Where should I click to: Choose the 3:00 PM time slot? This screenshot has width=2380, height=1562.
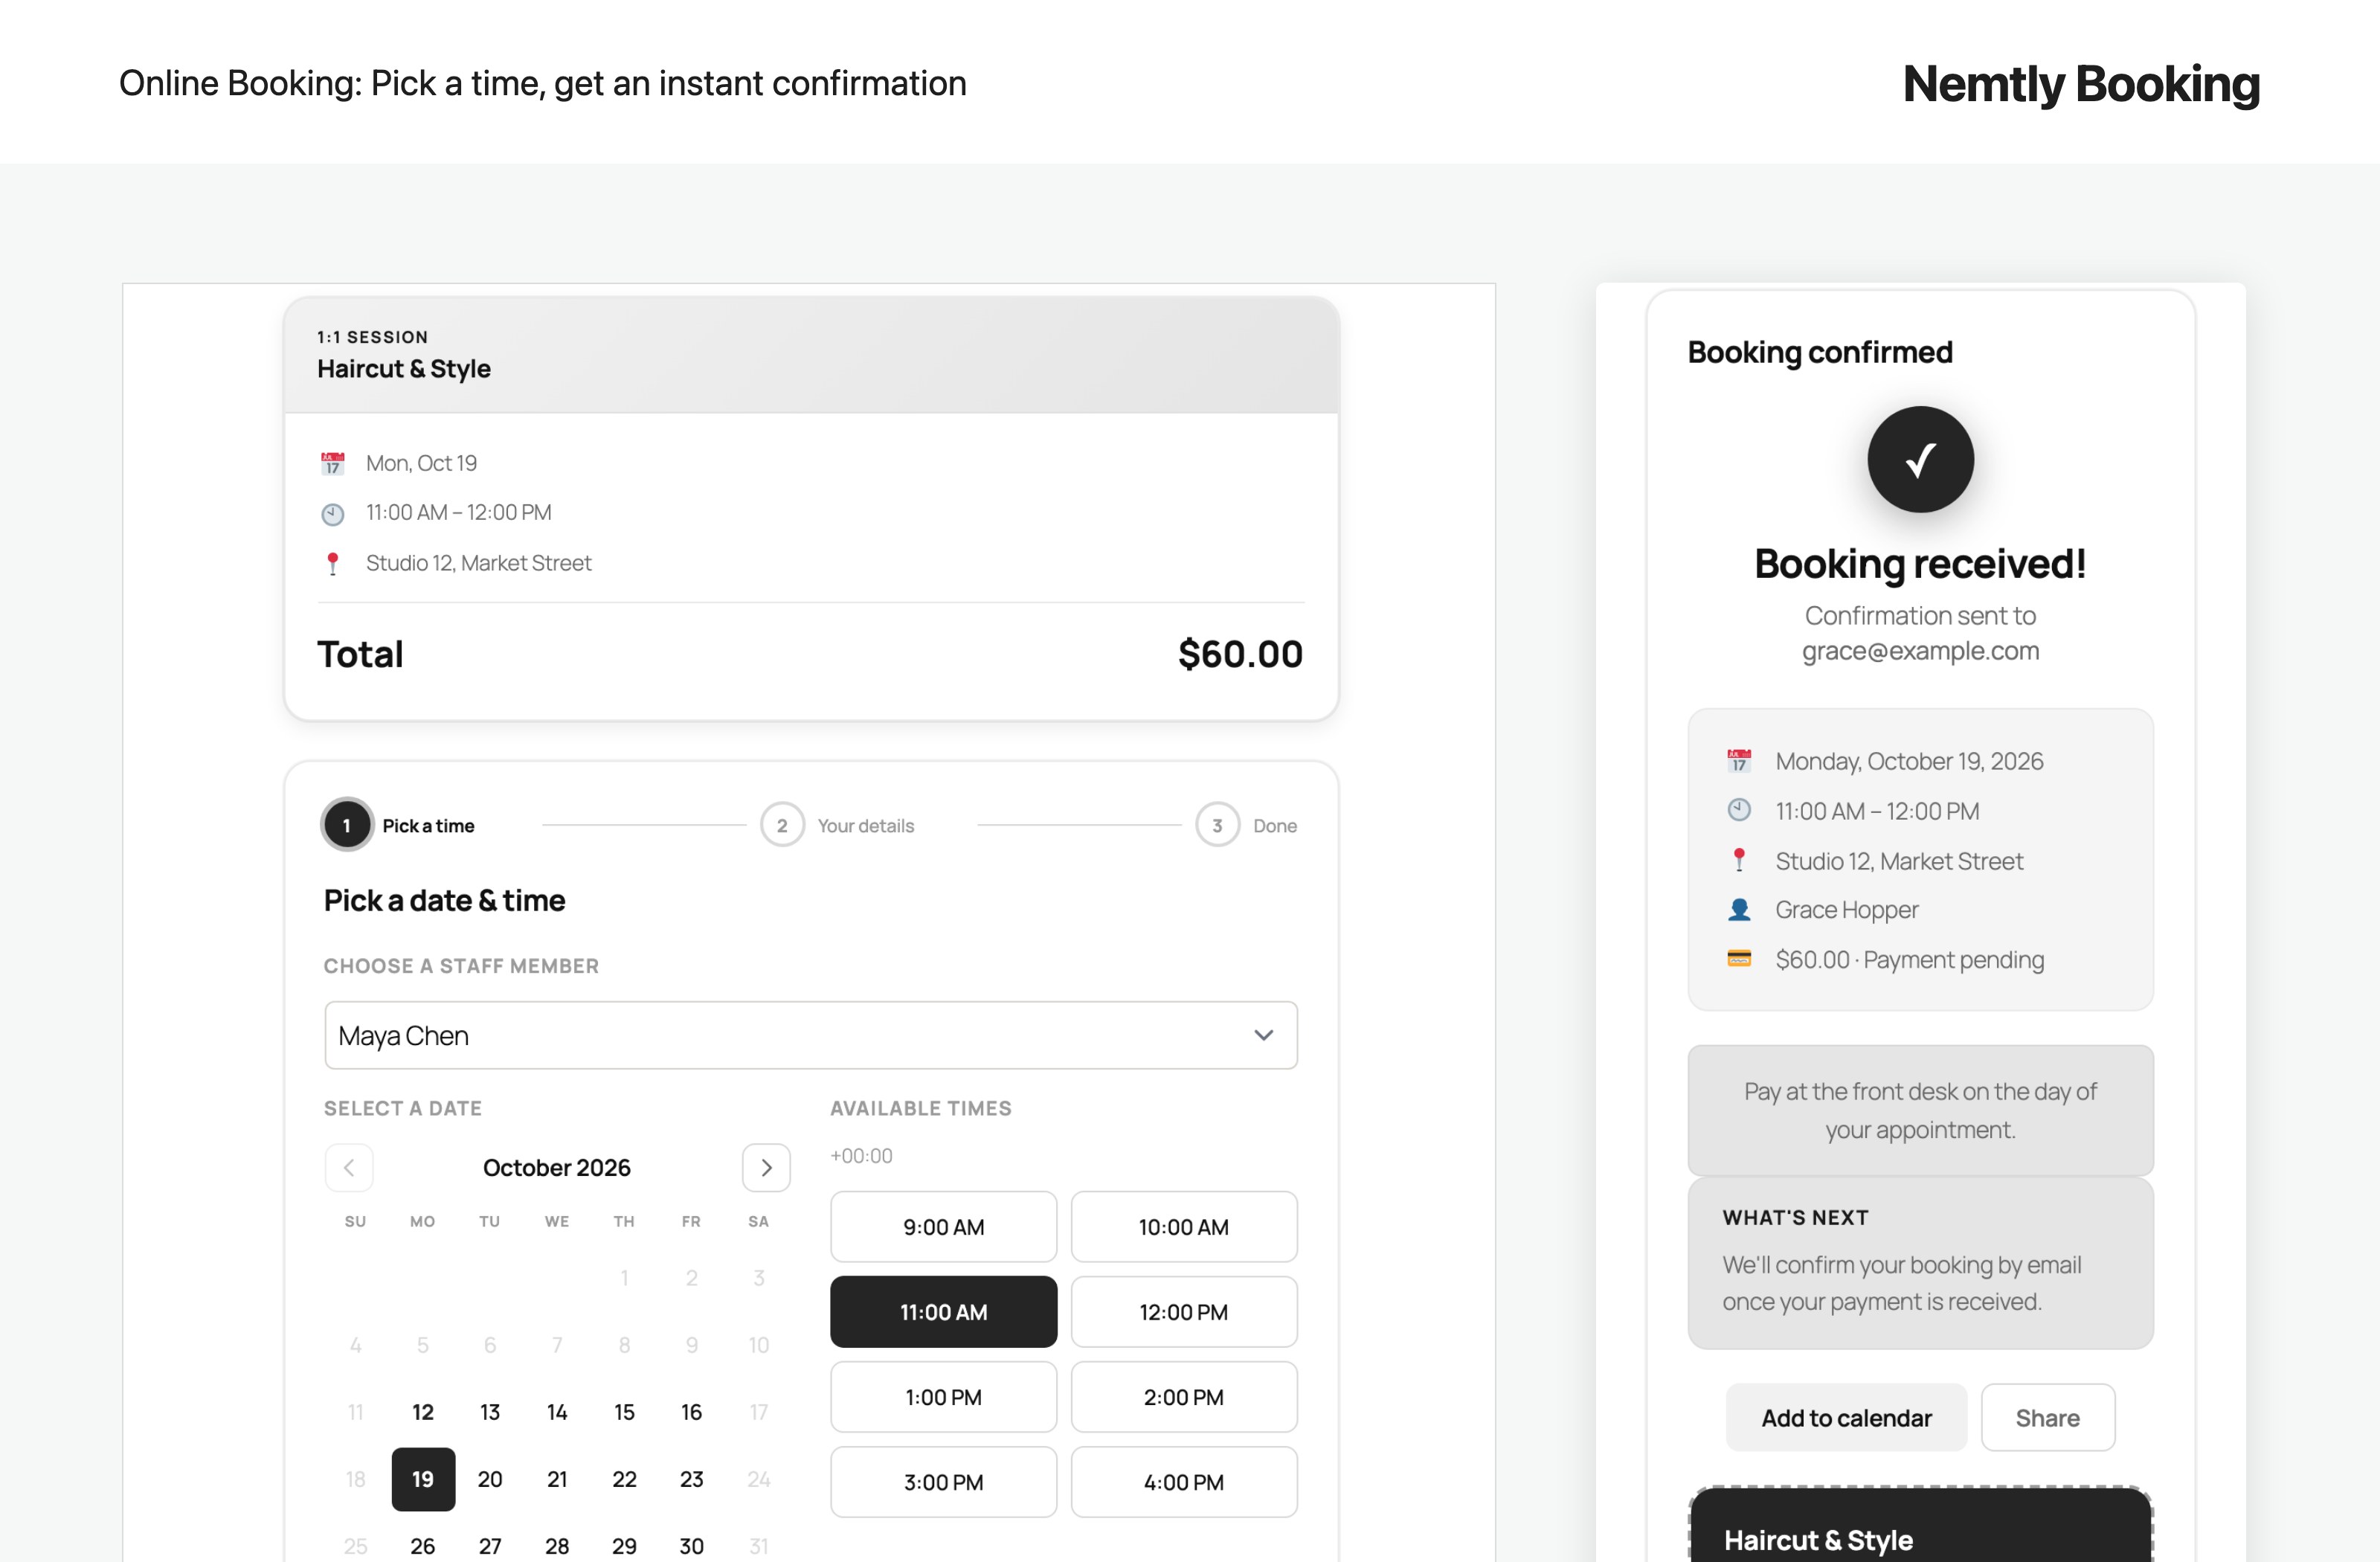coord(943,1482)
